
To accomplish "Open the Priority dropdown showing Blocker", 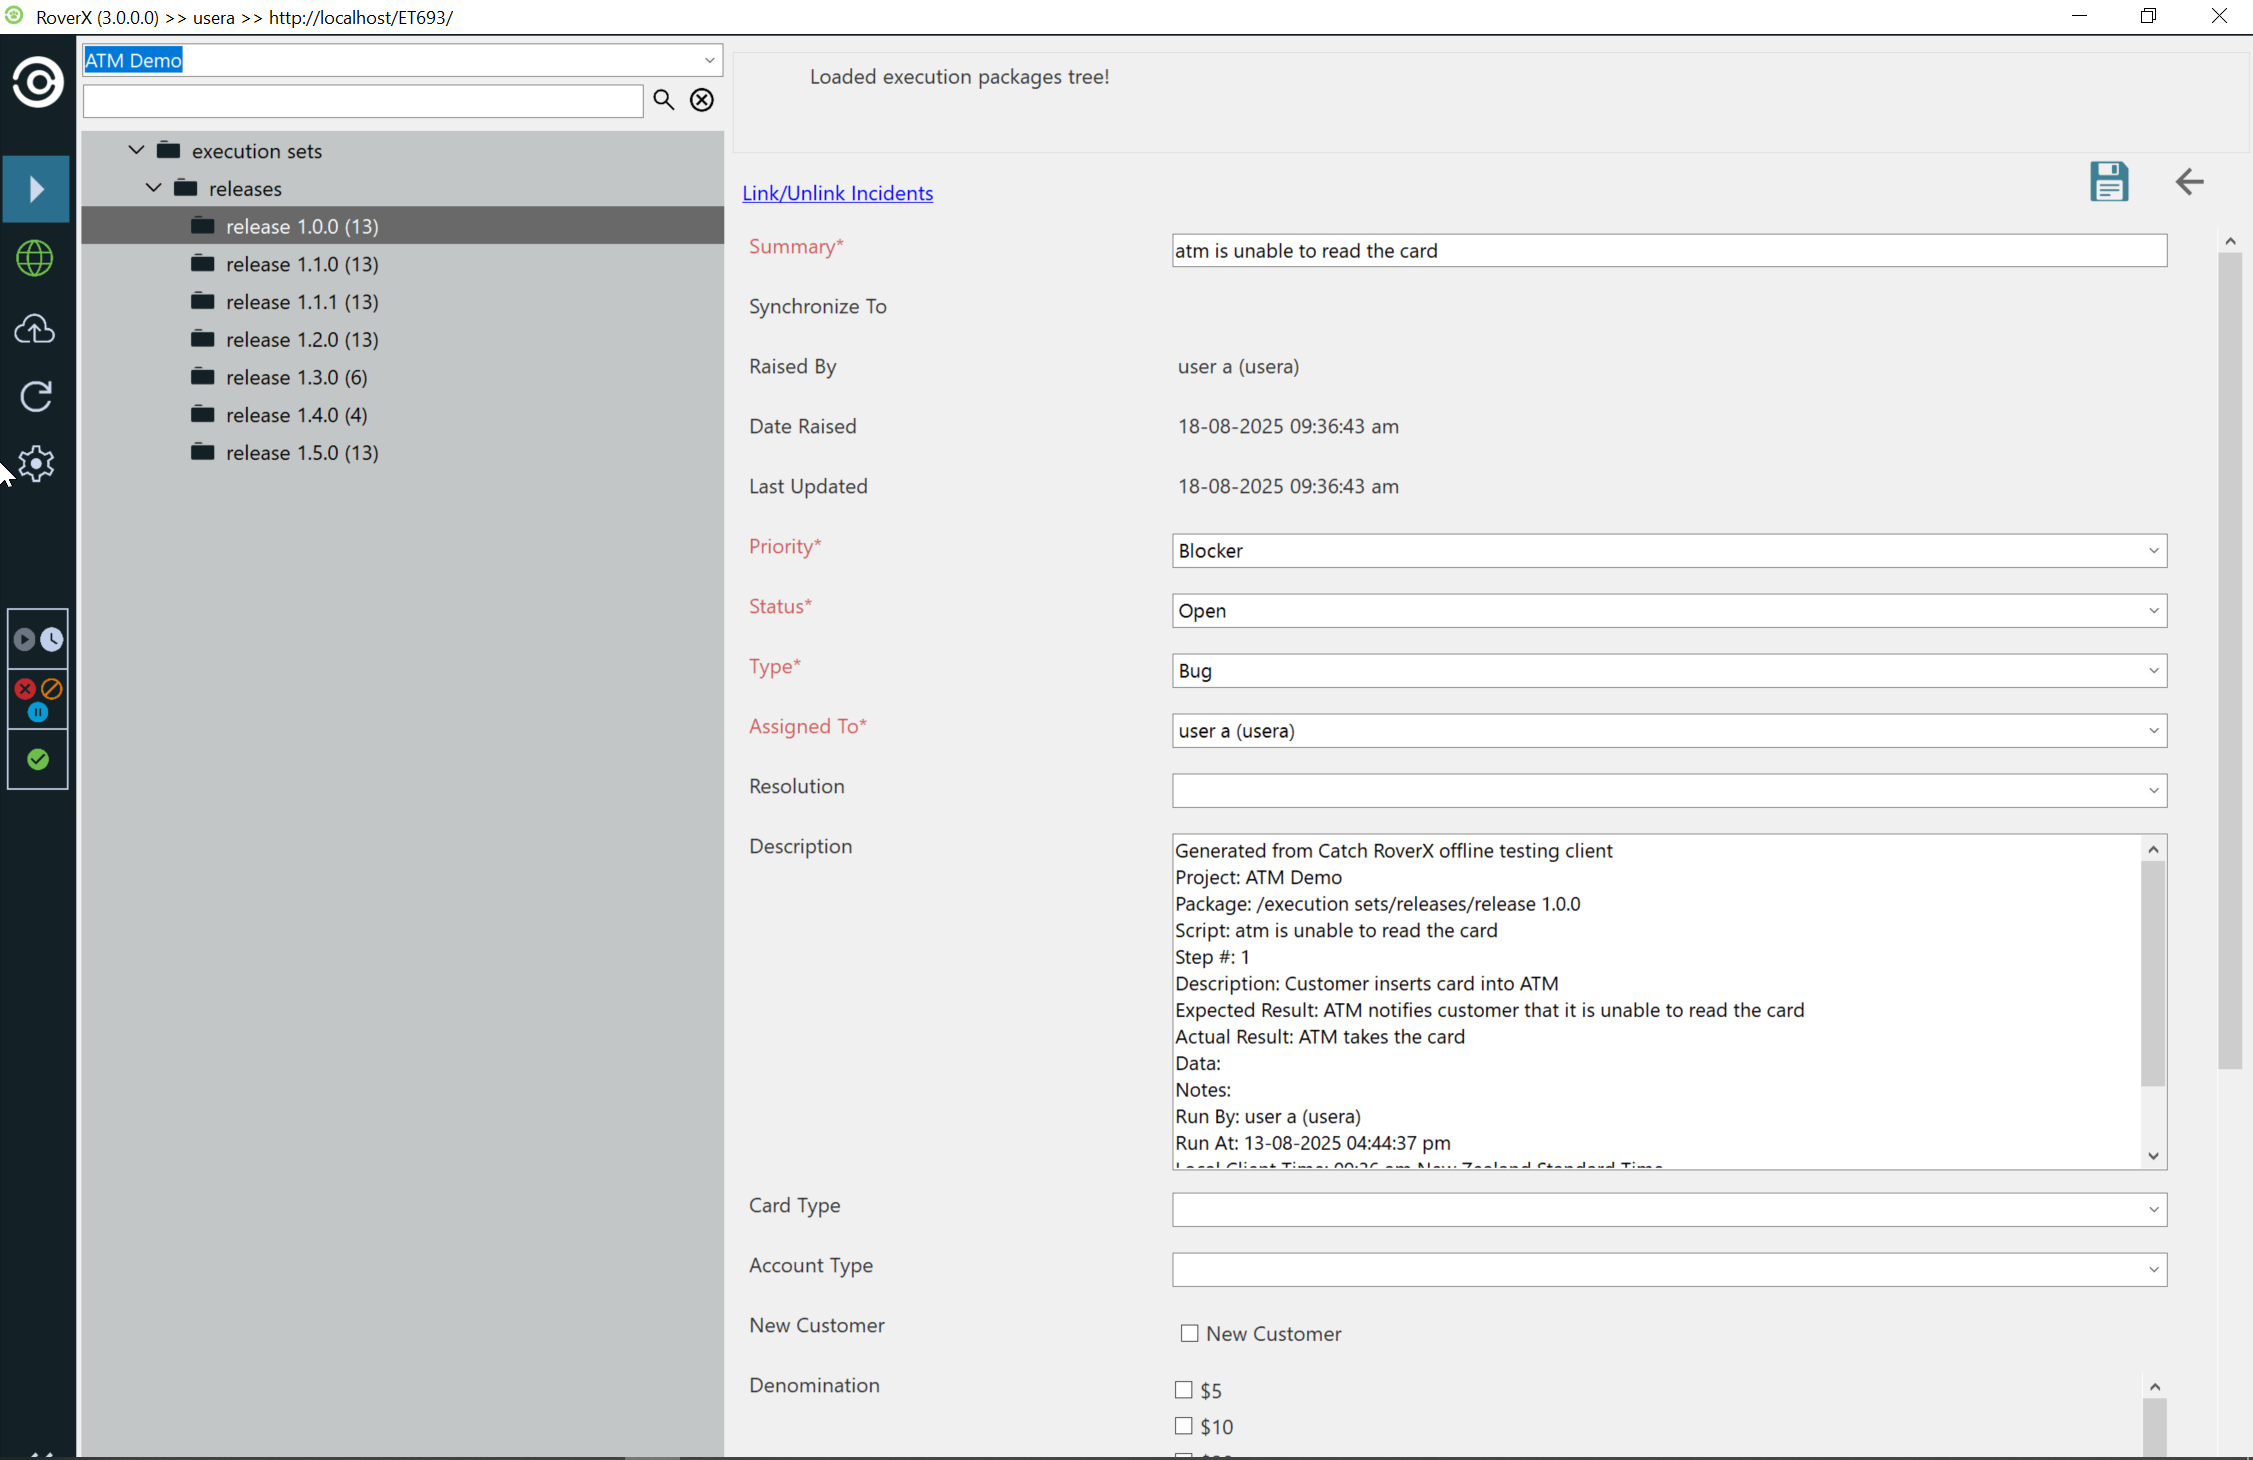I will pyautogui.click(x=1668, y=551).
